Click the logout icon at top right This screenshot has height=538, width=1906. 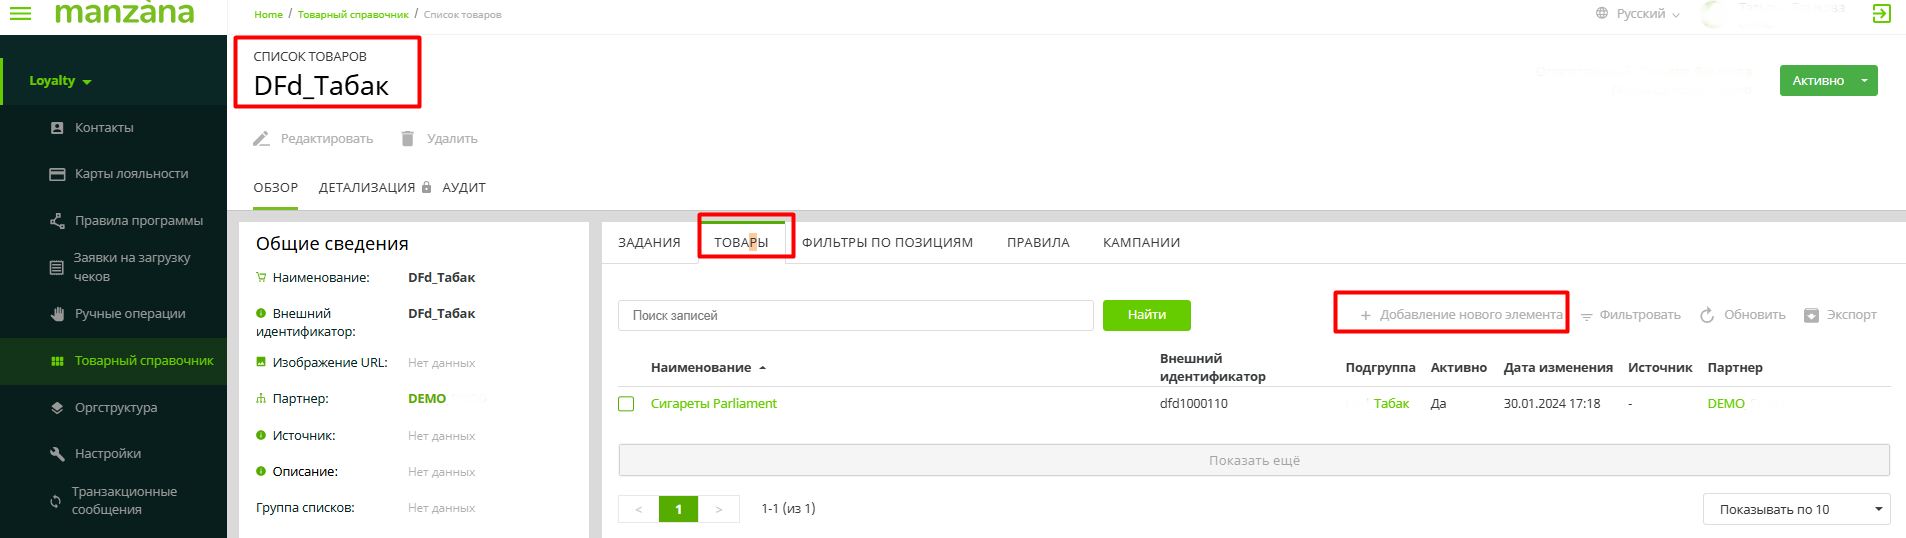coord(1881,13)
